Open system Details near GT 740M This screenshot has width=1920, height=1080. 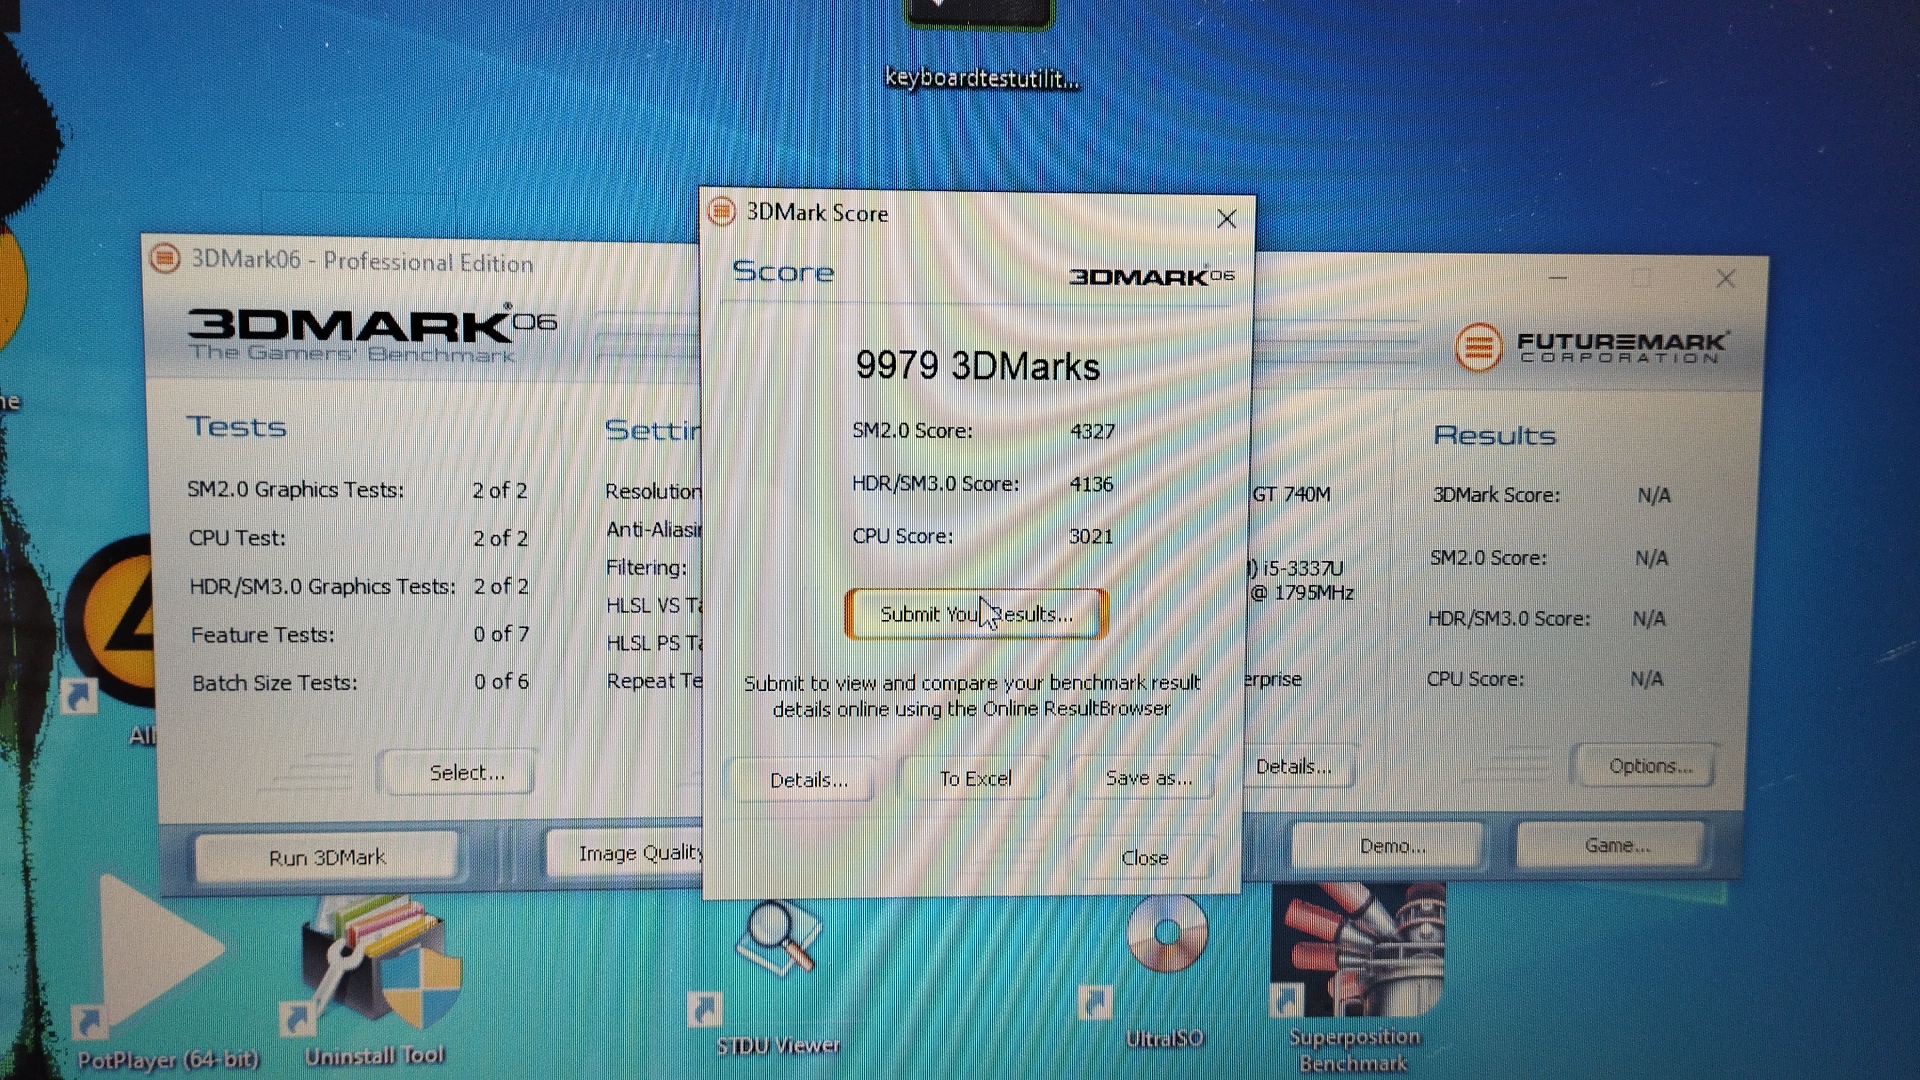[1293, 767]
